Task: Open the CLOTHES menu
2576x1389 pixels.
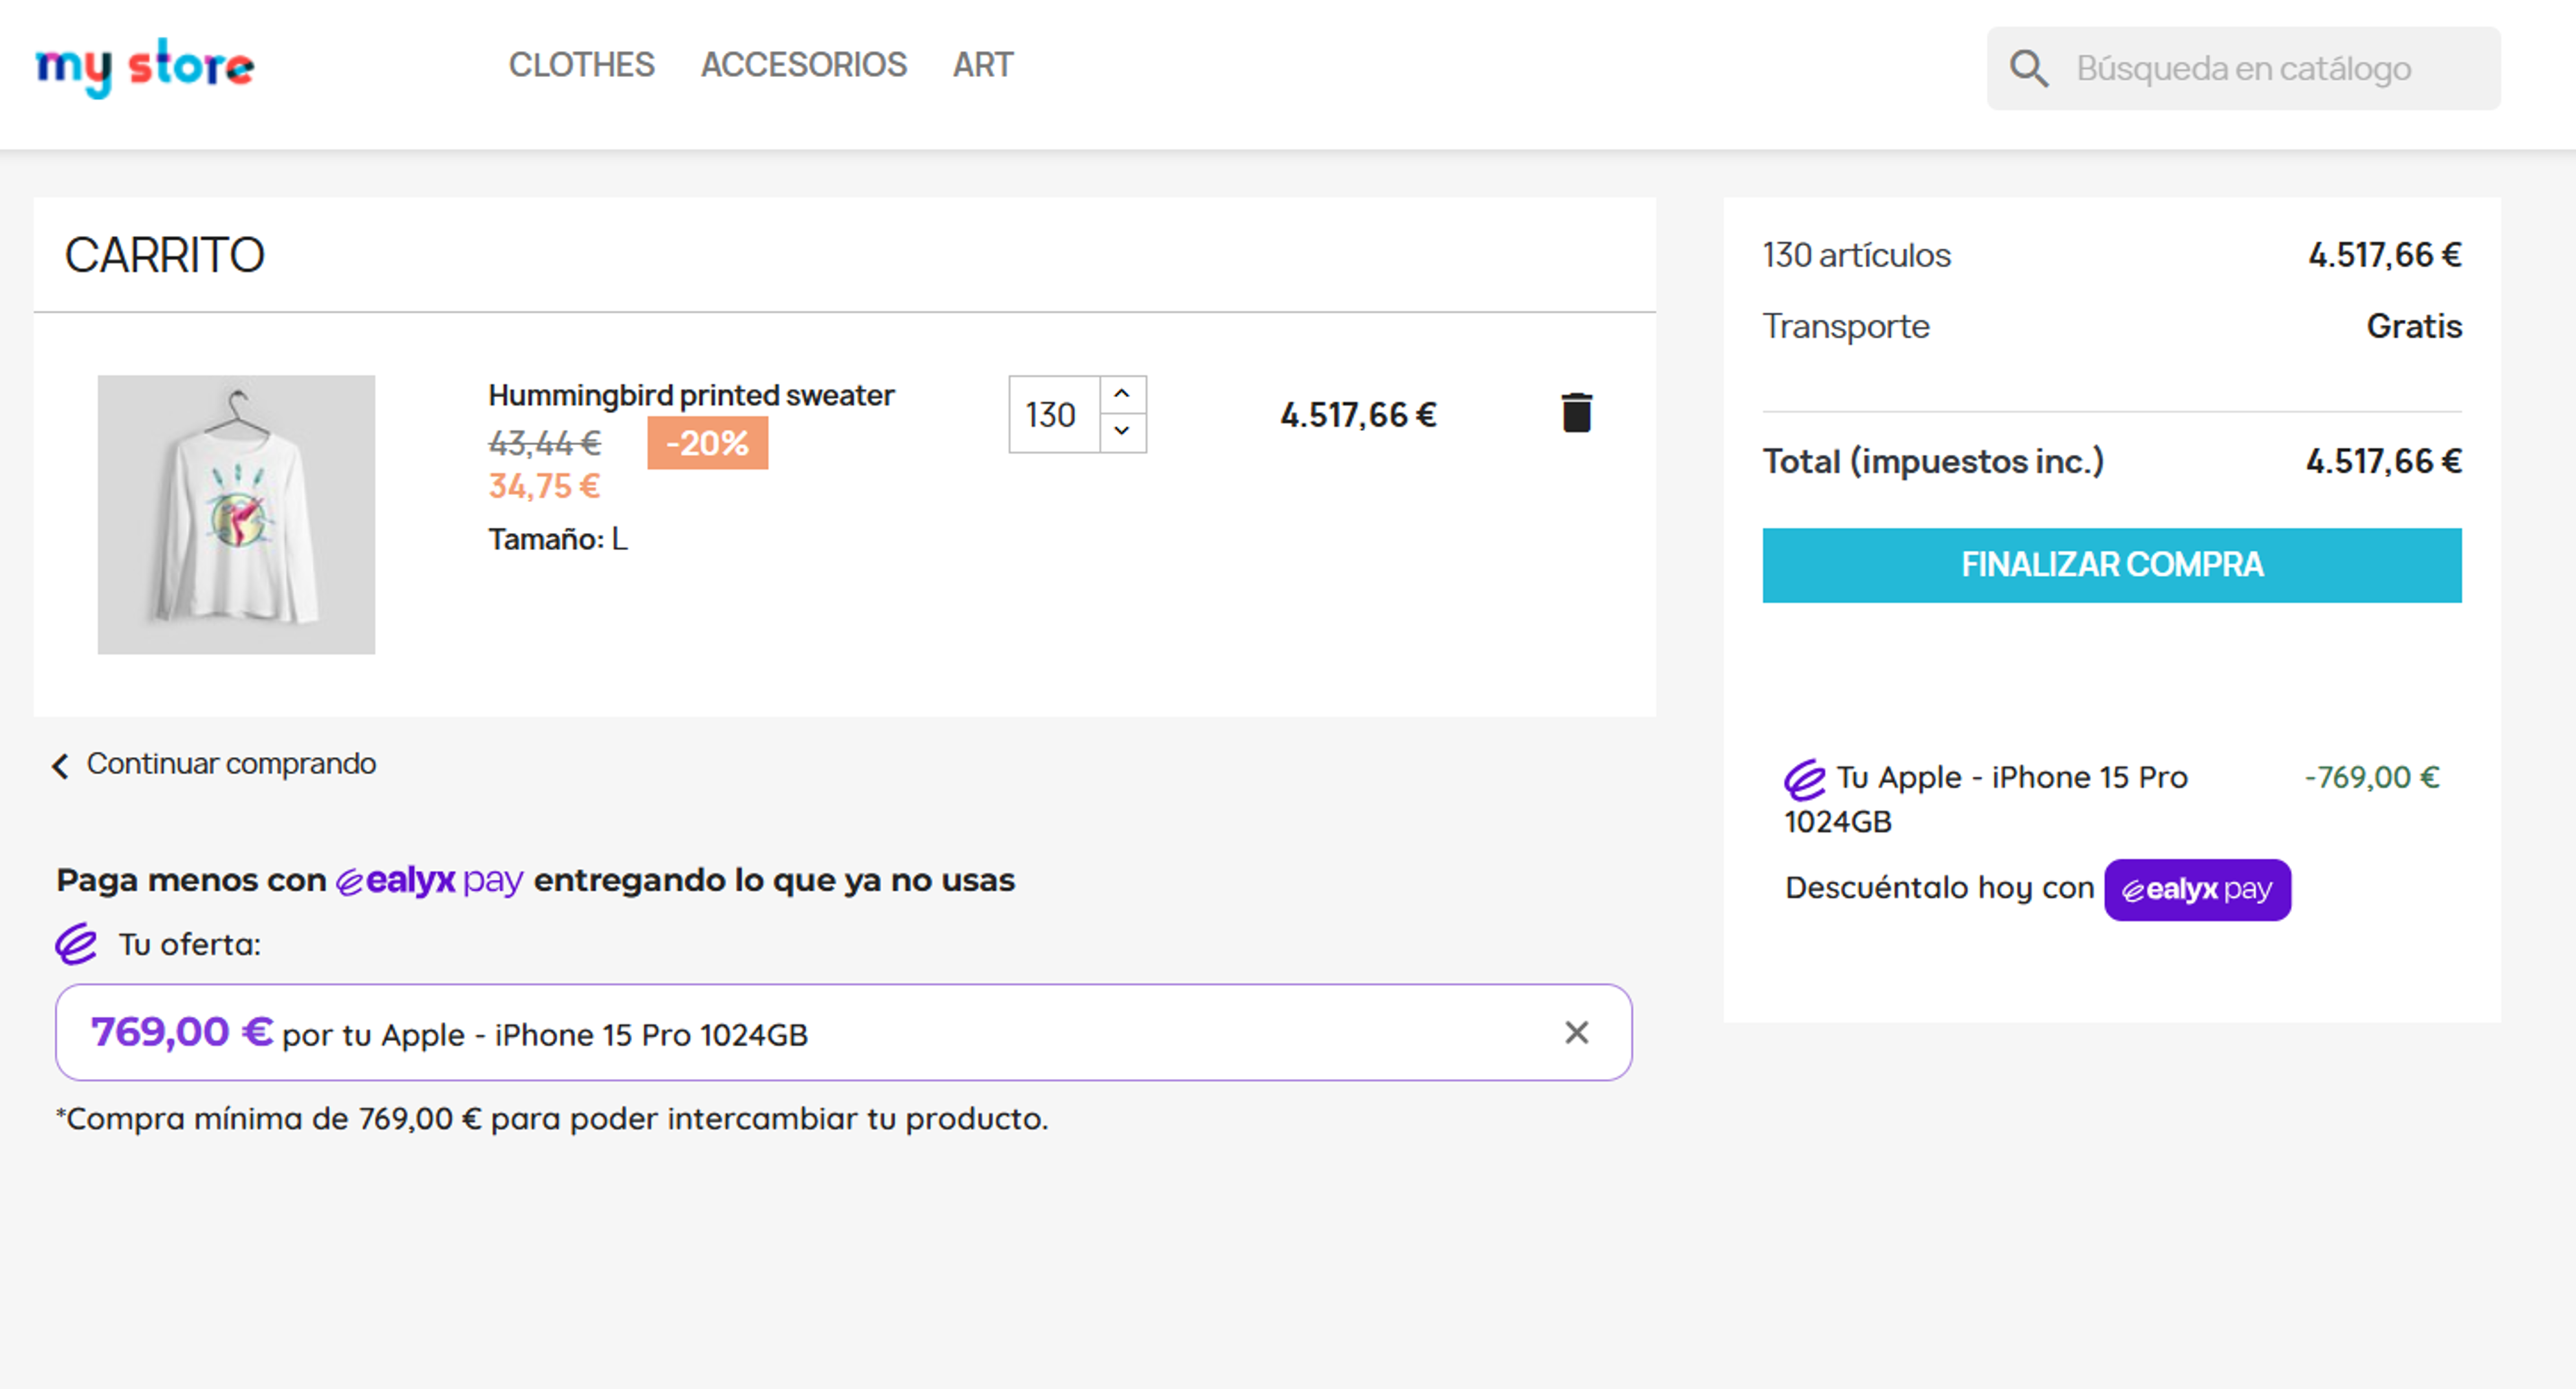Action: tap(581, 65)
